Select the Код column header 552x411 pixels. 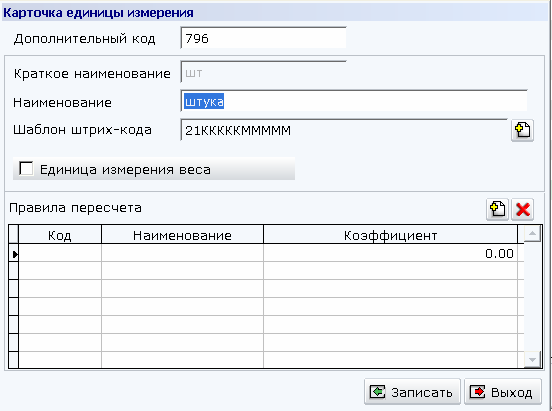[60, 235]
